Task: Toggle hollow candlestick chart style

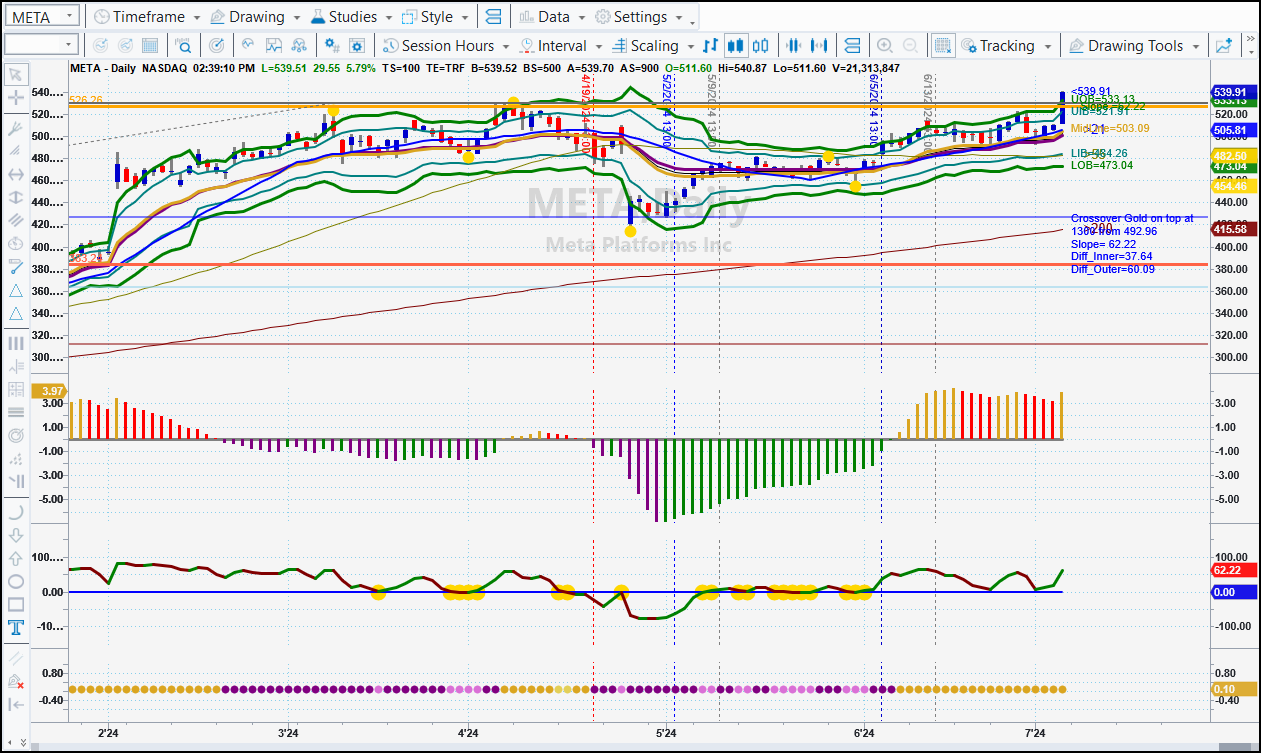Action: coord(761,45)
